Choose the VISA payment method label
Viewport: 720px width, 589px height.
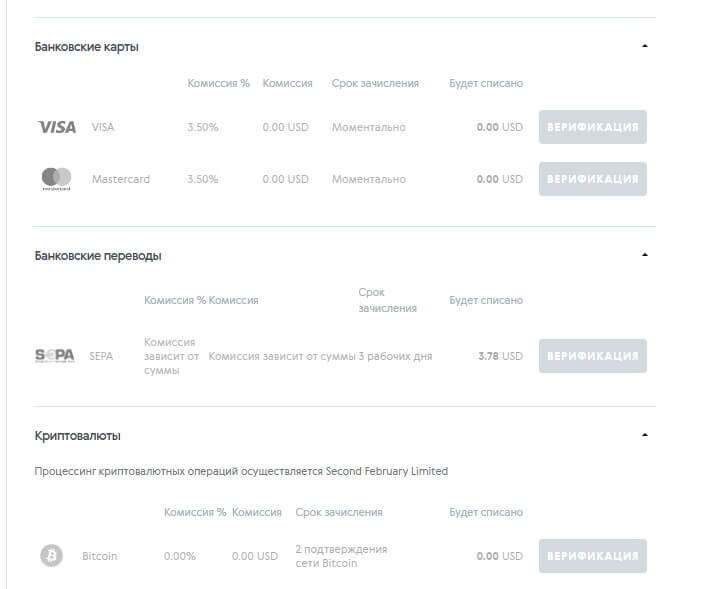pos(103,127)
